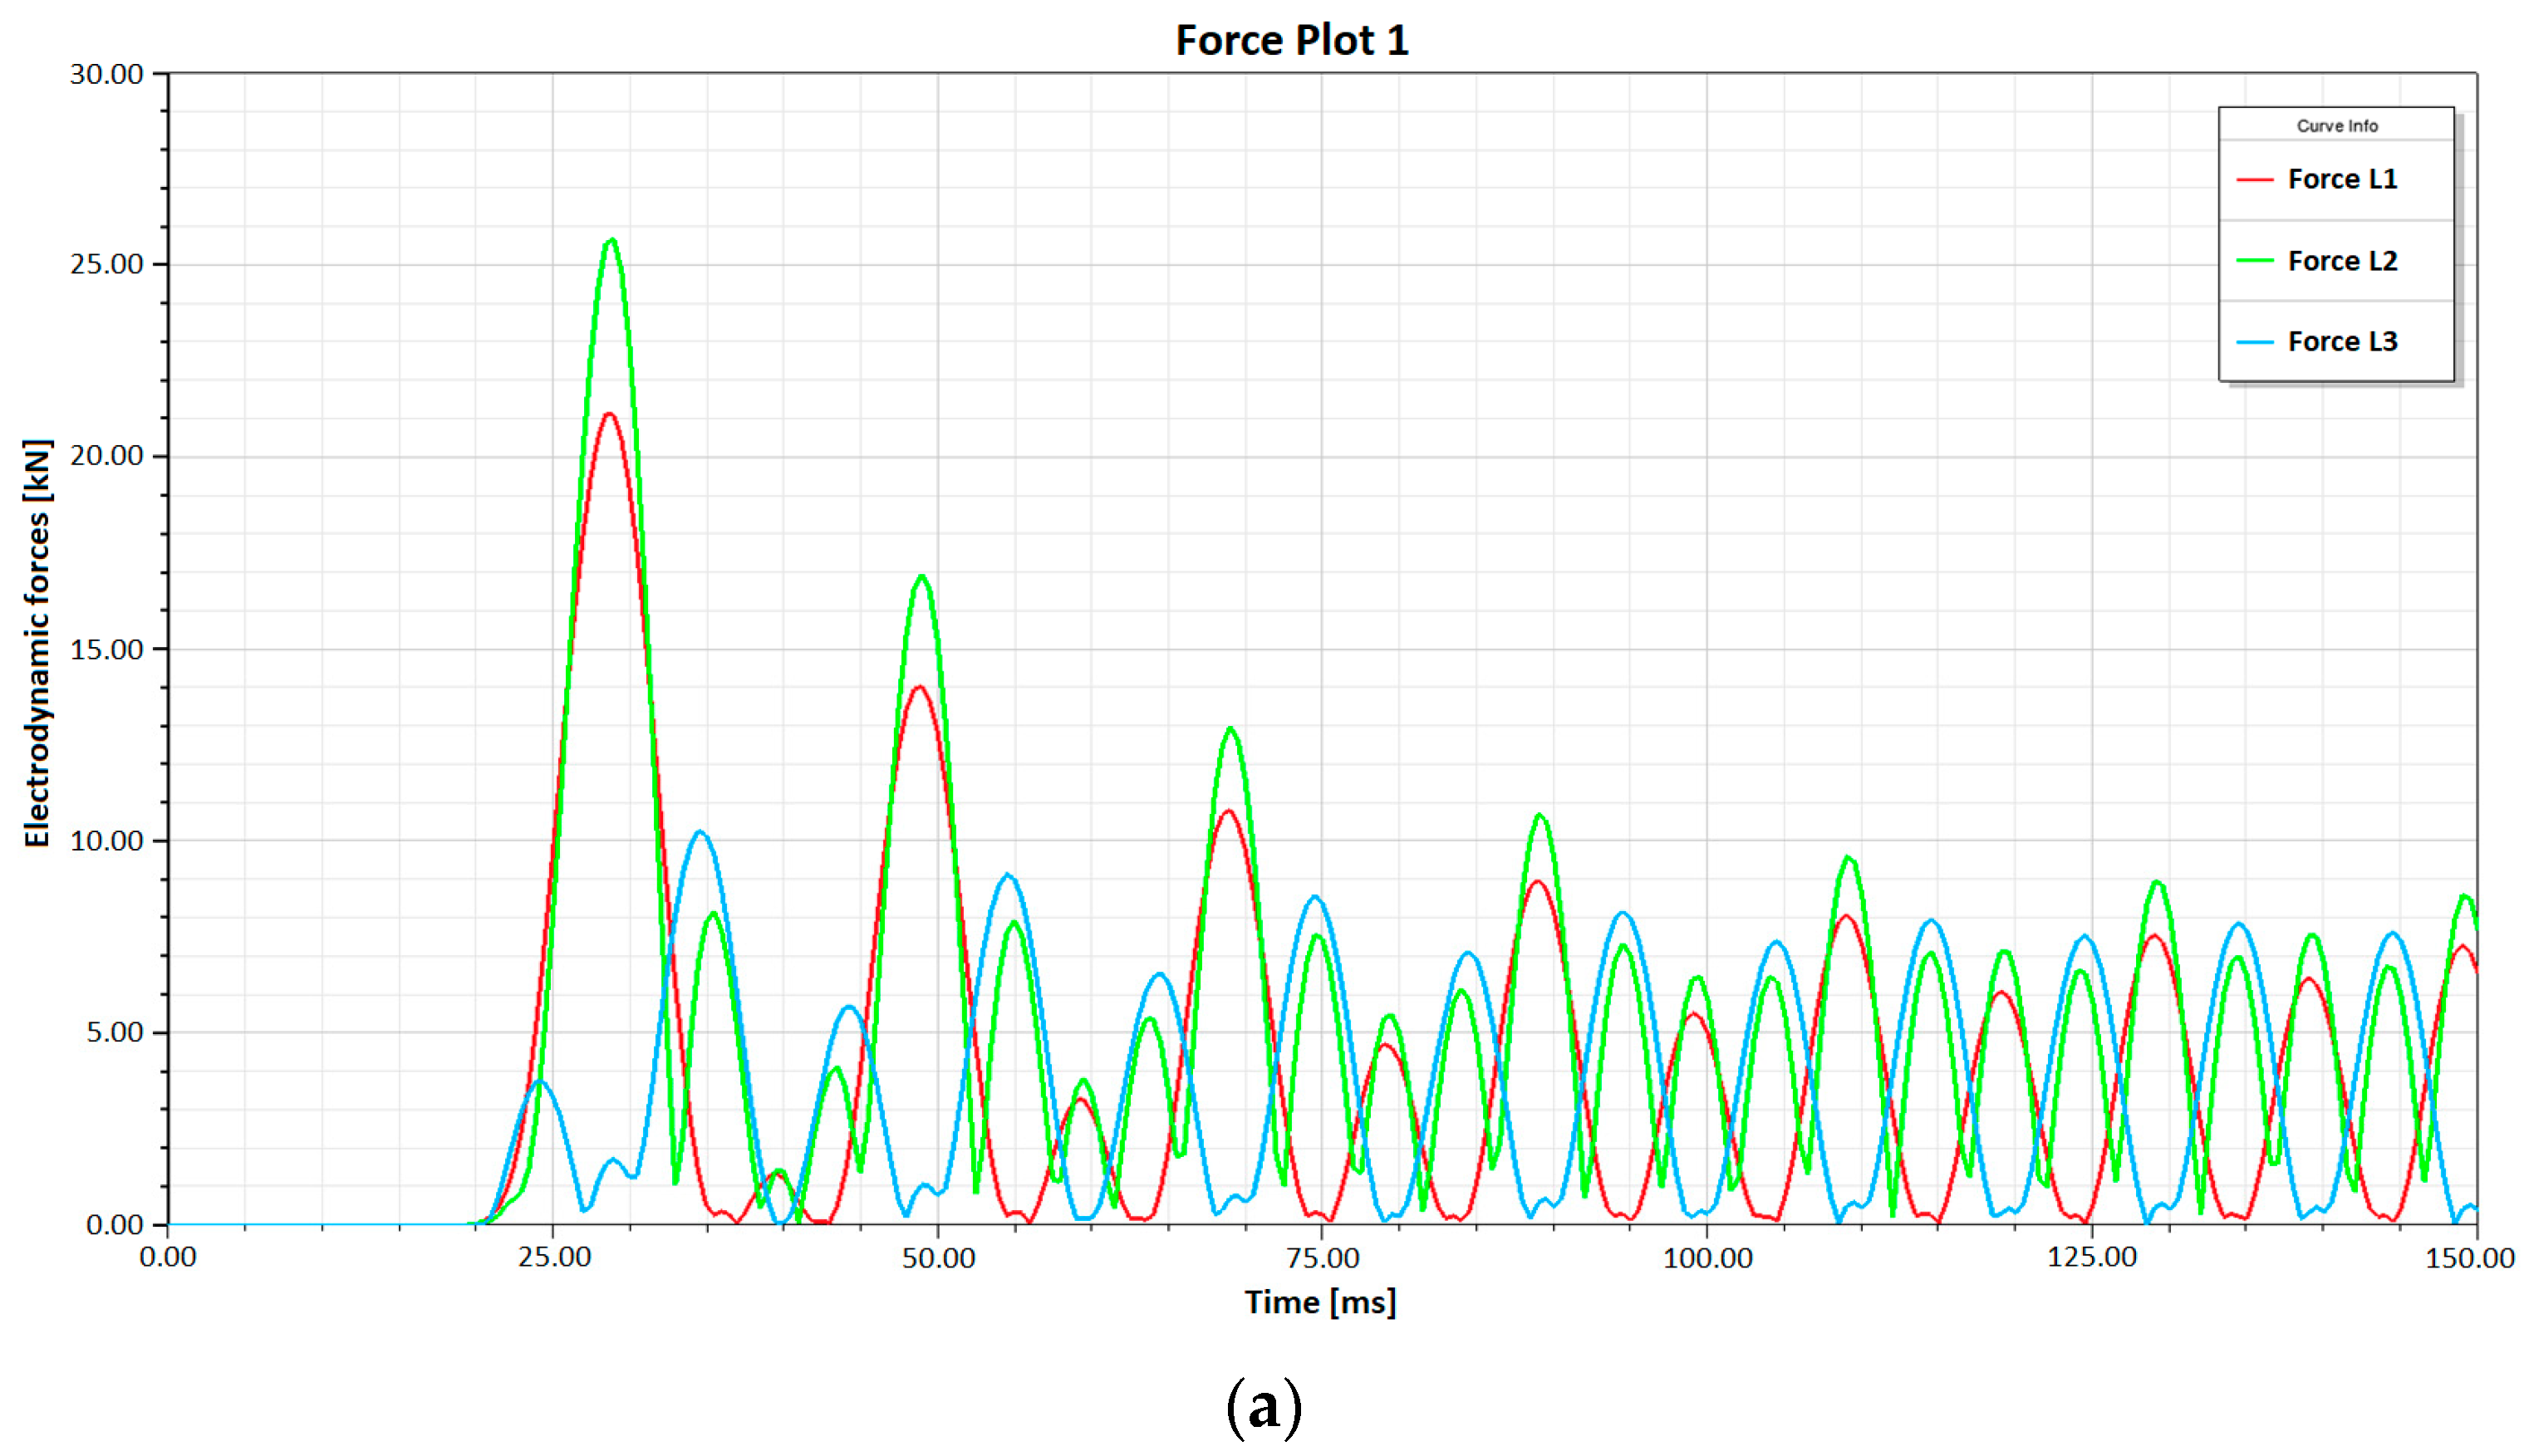Click the 30.00 tick on the force axis

coord(106,75)
